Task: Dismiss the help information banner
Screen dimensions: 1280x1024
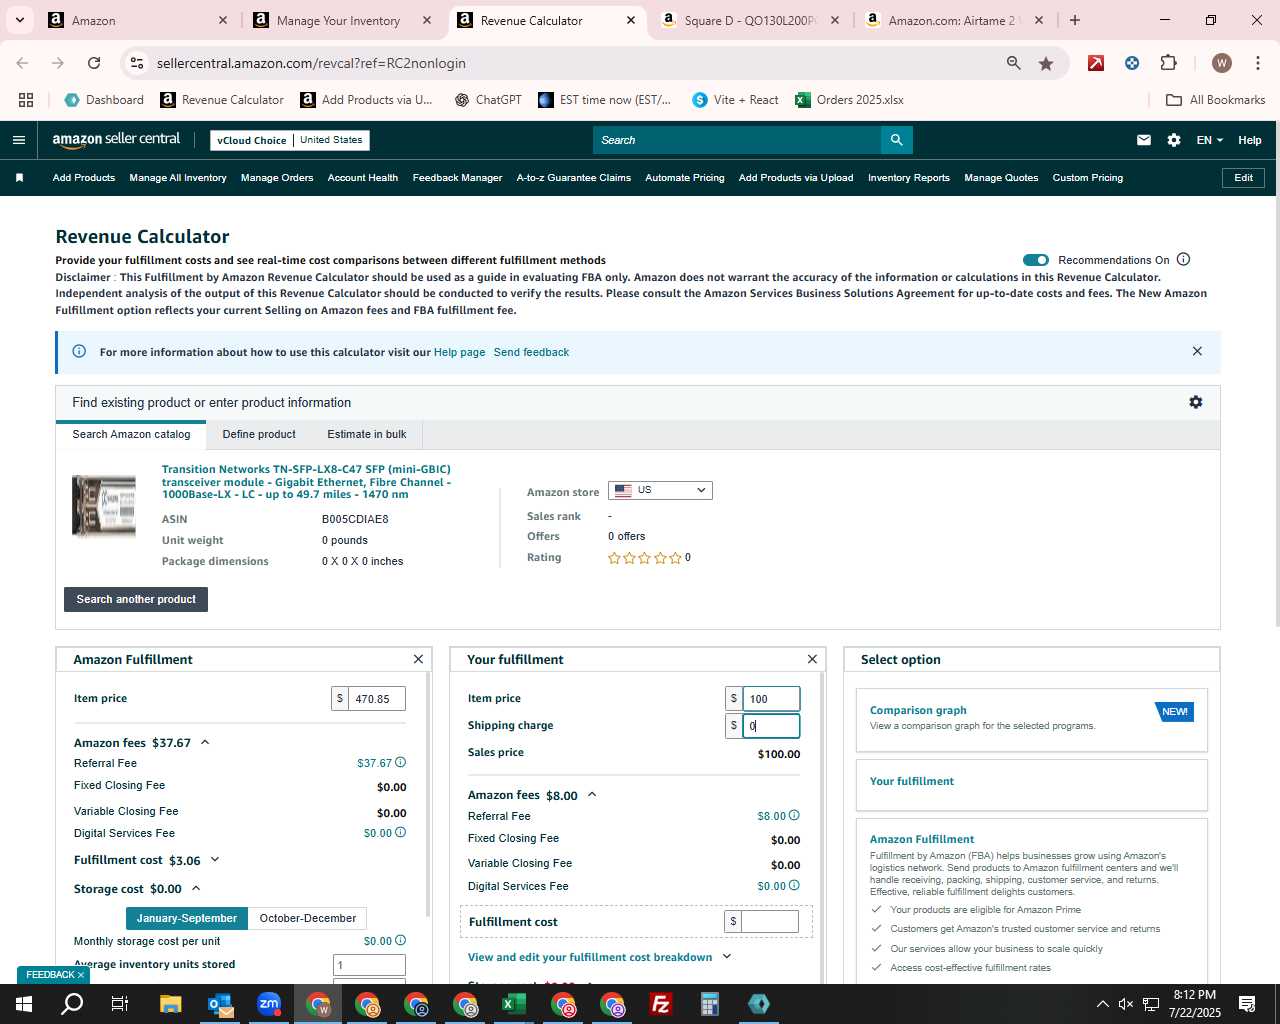Action: [1197, 351]
